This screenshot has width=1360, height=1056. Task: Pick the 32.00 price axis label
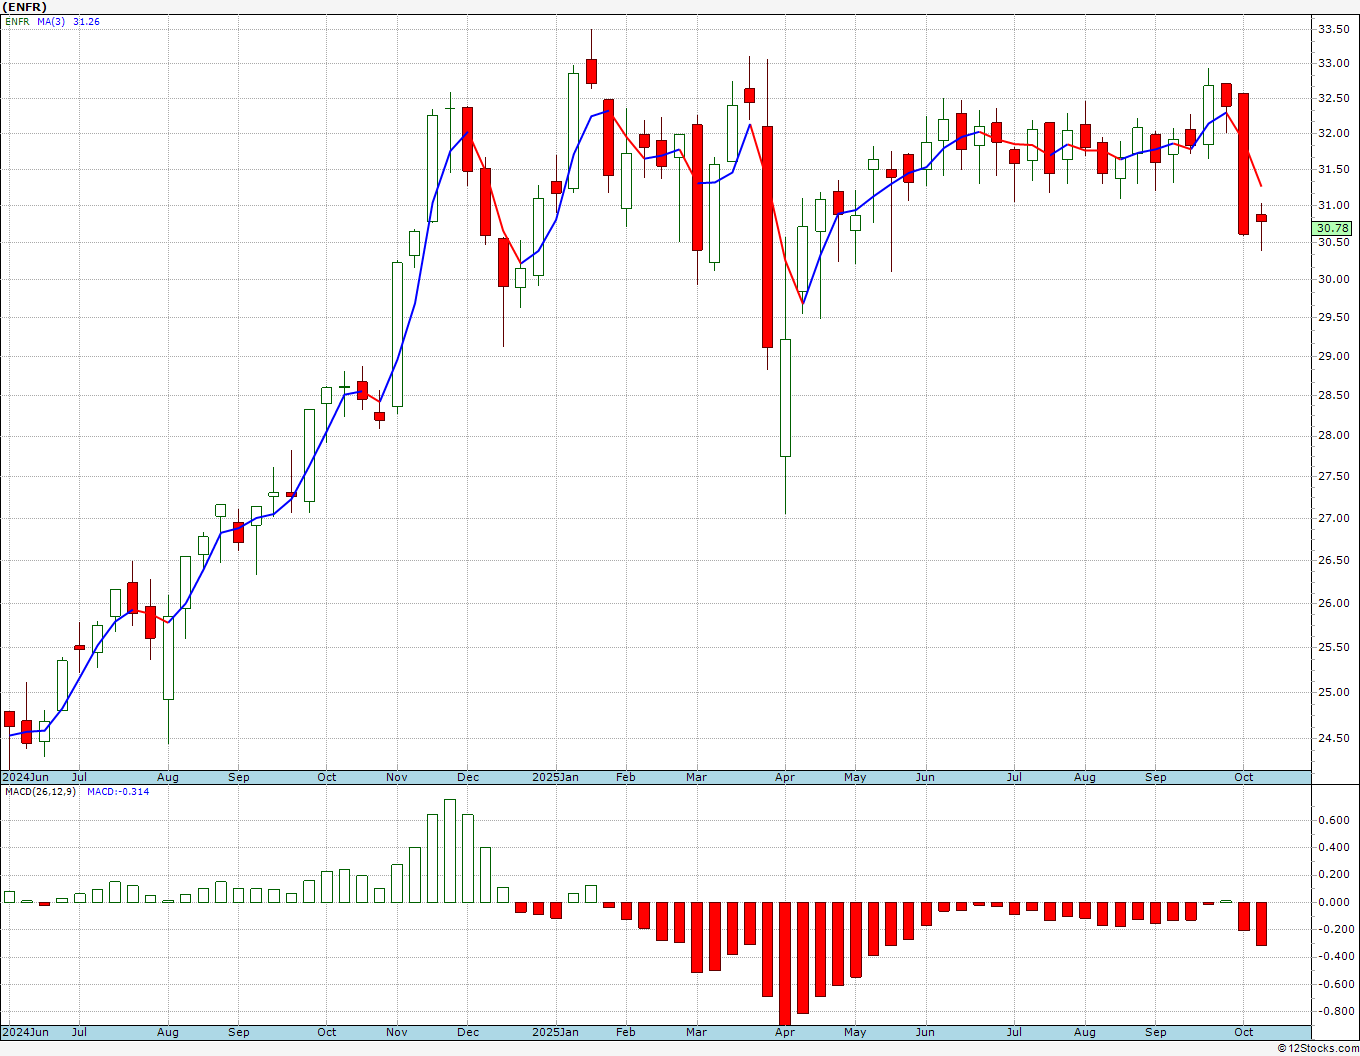click(x=1333, y=133)
